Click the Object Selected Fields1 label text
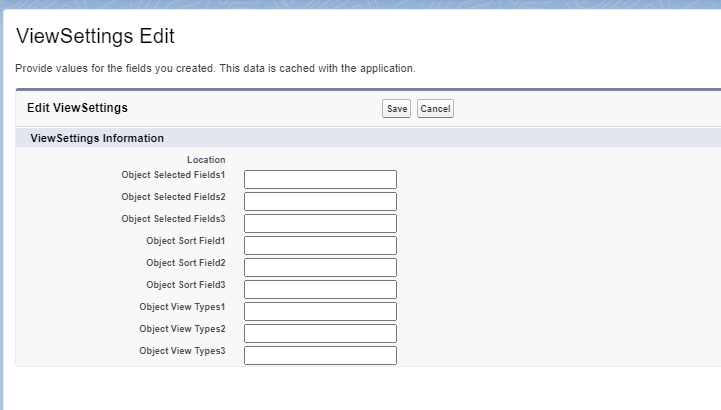This screenshot has height=410, width=721. click(173, 175)
